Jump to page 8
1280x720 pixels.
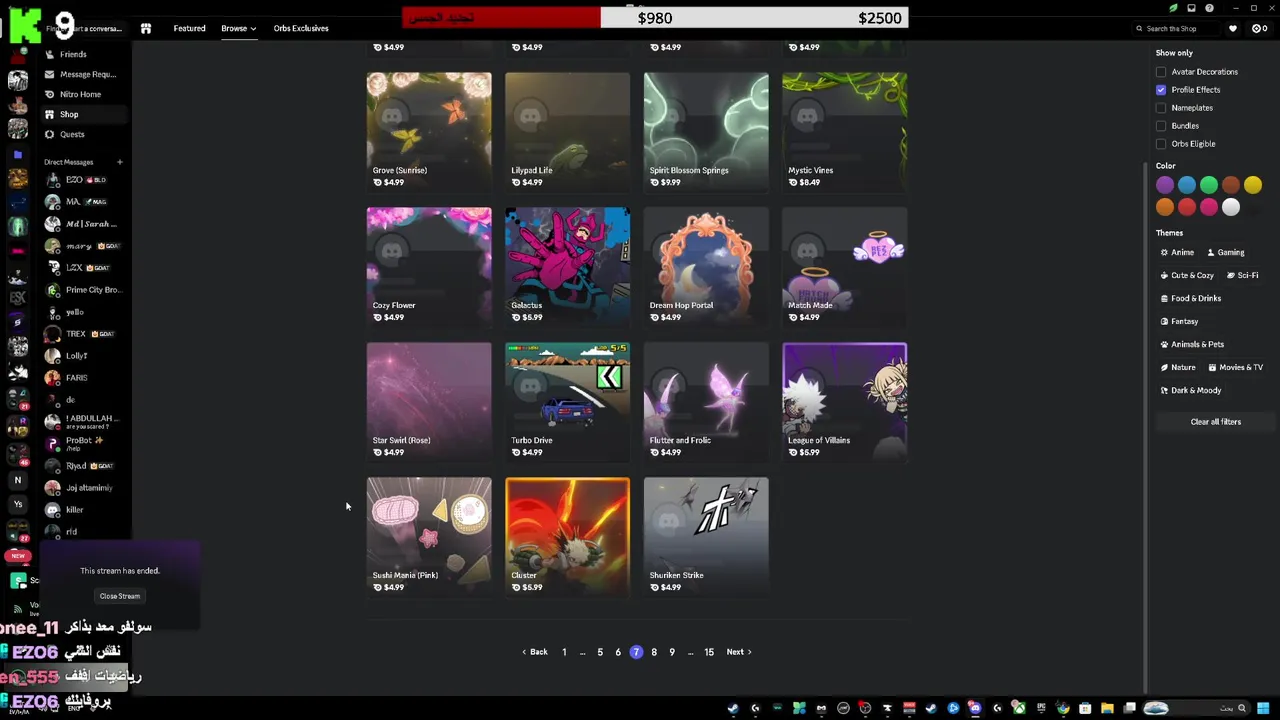[x=654, y=652]
